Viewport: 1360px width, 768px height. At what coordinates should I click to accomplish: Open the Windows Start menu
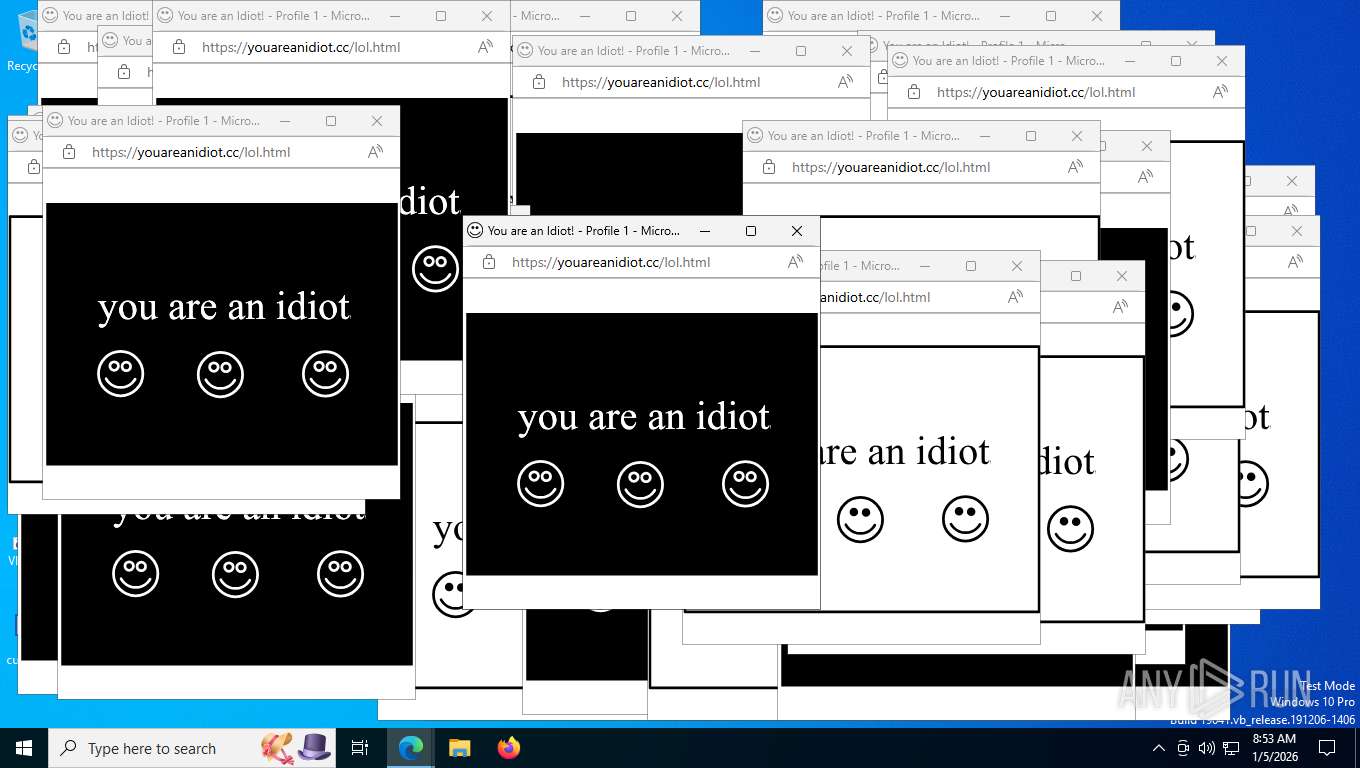click(x=23, y=748)
